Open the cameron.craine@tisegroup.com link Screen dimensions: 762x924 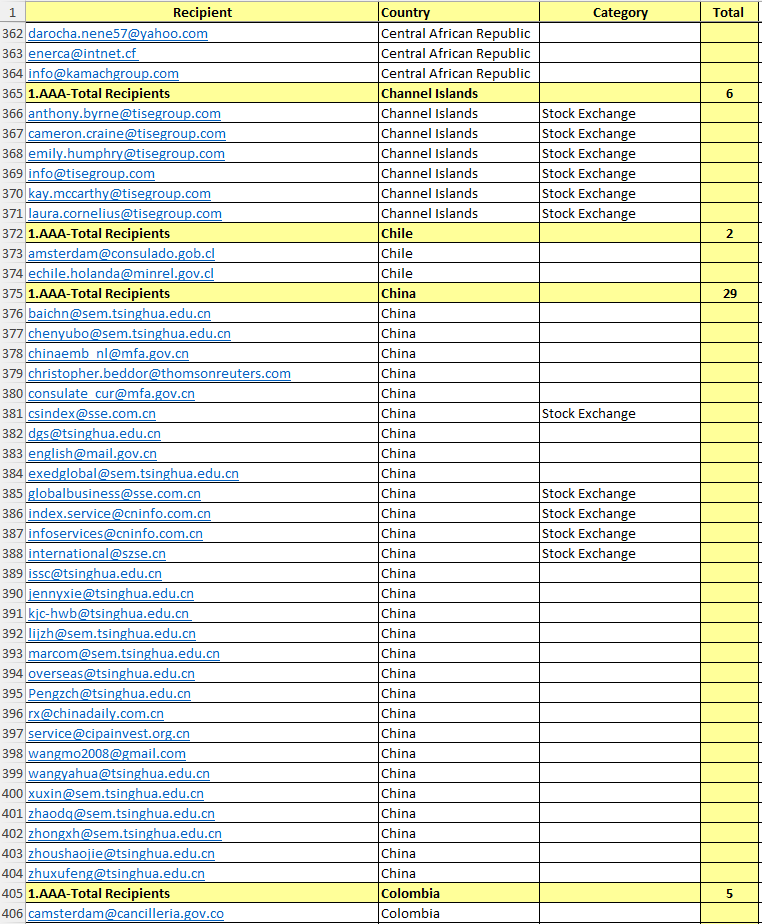coord(127,134)
